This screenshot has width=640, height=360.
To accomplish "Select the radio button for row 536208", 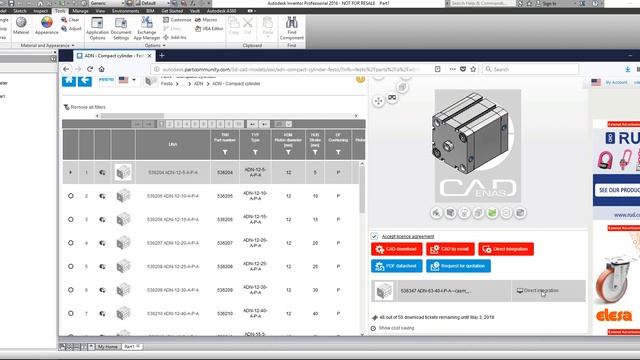I will (x=71, y=266).
